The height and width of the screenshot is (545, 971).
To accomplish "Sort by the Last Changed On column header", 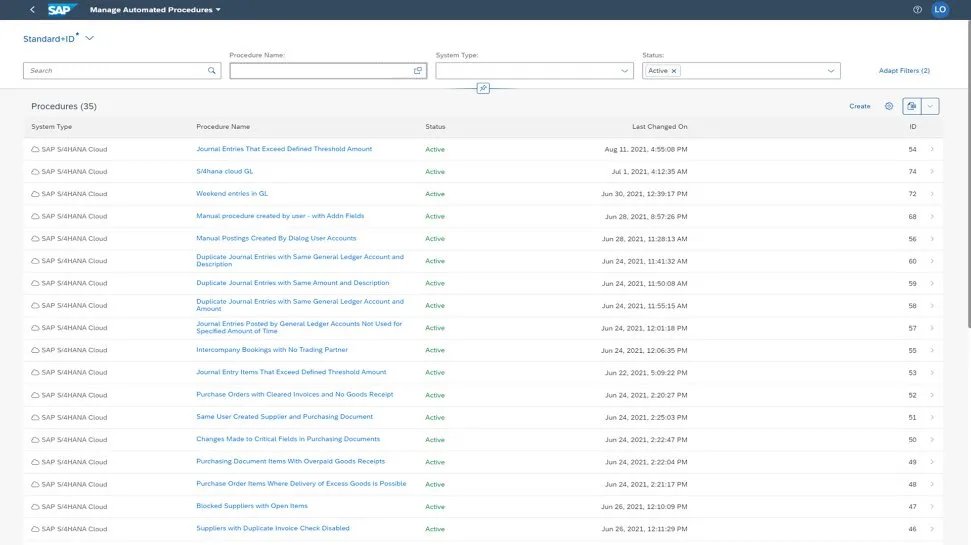I will [659, 127].
